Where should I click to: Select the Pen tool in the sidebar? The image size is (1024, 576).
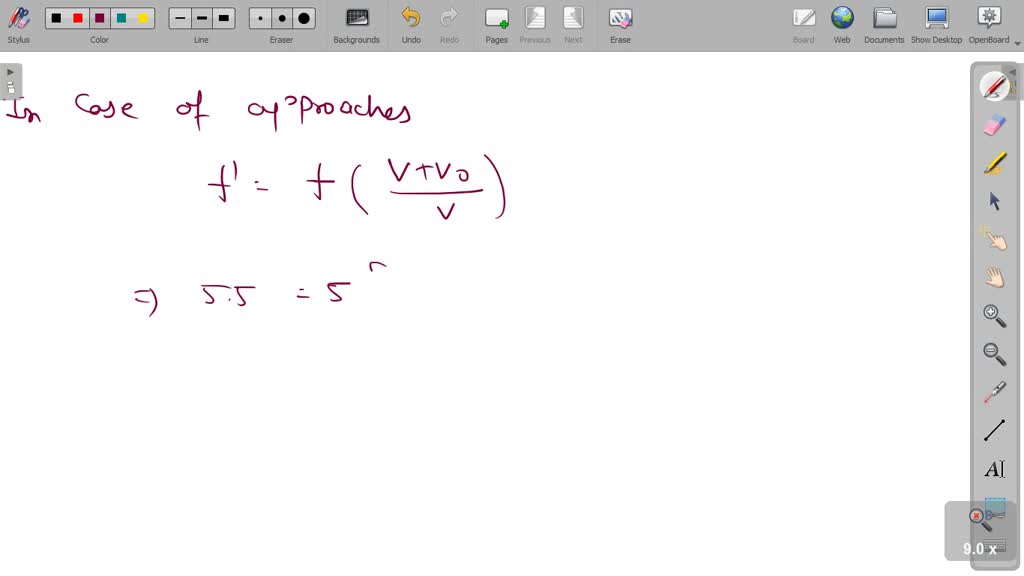(x=994, y=86)
